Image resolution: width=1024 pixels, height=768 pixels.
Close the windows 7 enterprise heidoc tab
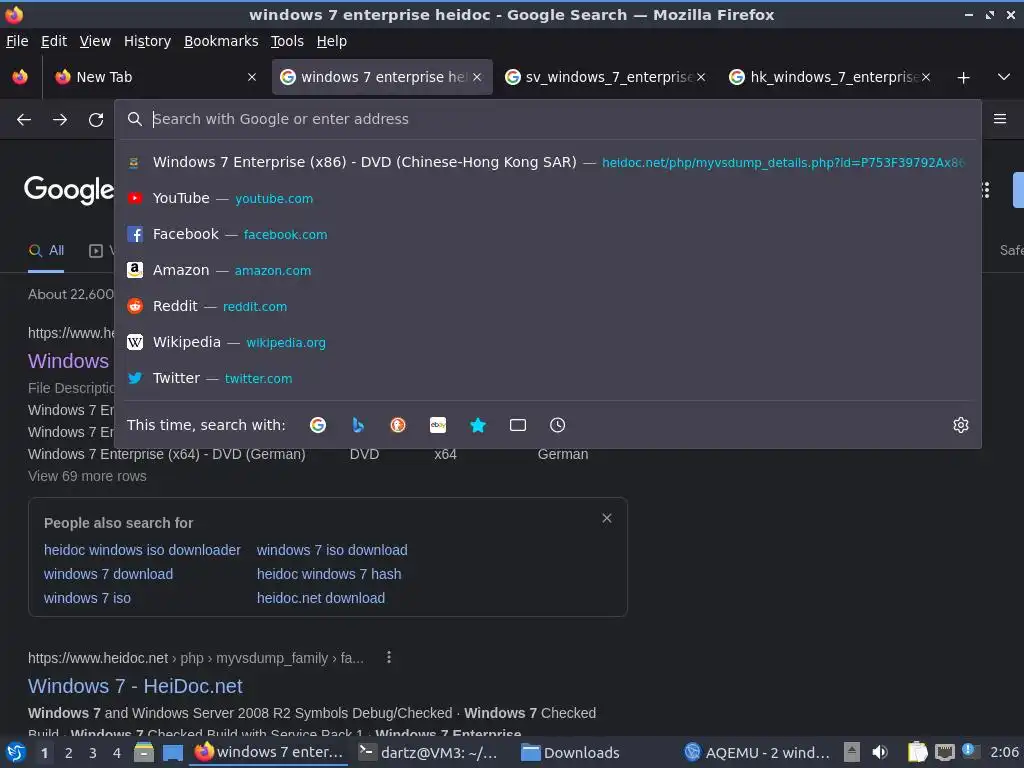[x=477, y=77]
